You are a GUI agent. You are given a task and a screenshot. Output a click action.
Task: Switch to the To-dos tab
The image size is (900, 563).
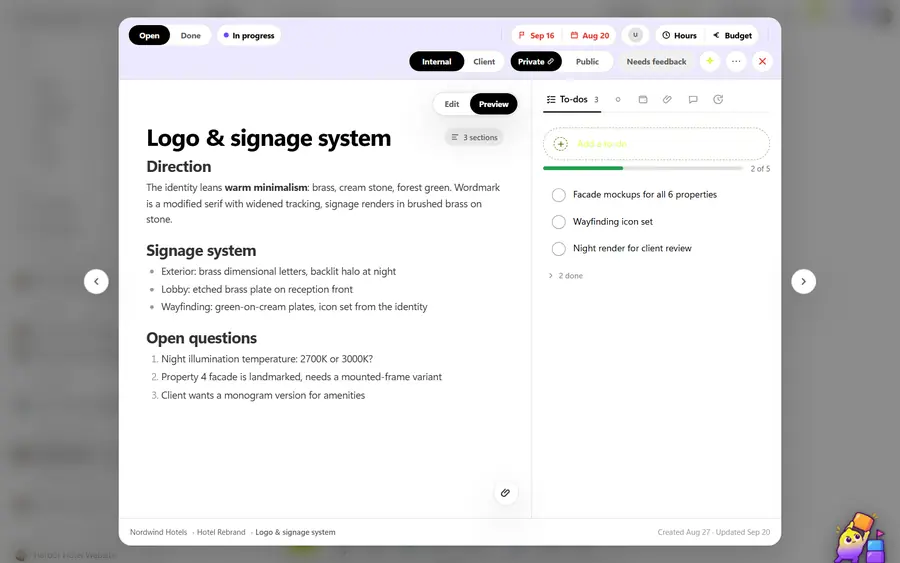point(572,100)
